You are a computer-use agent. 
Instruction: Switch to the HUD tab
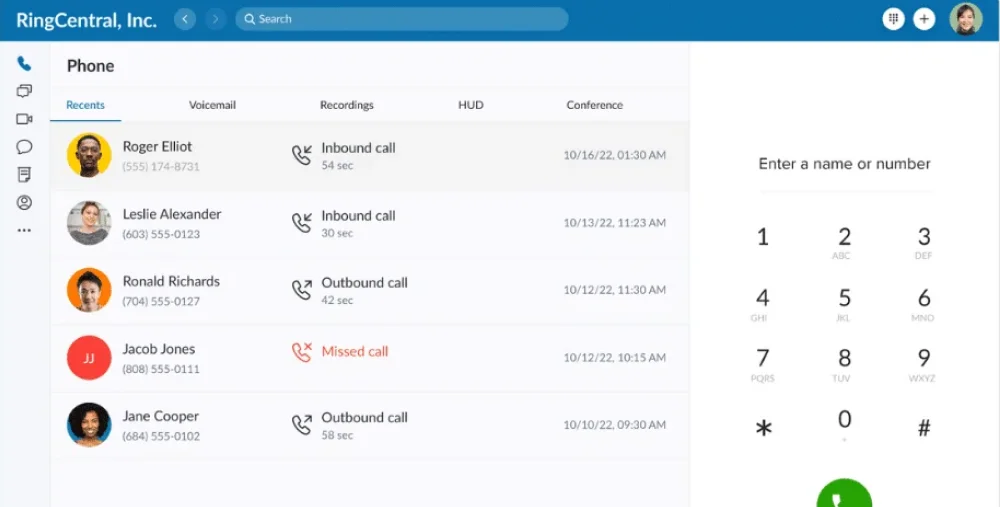point(471,105)
